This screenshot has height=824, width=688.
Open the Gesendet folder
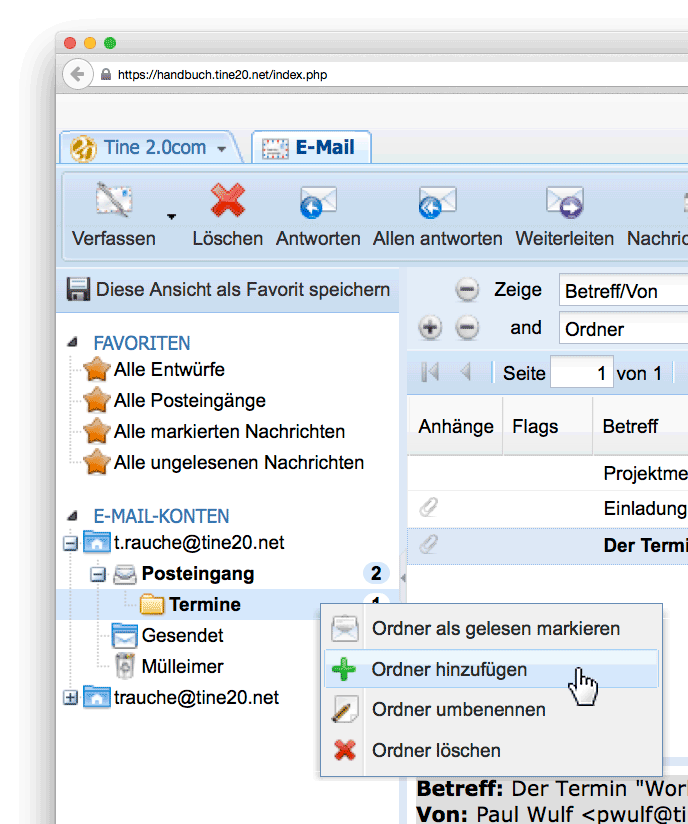click(x=182, y=635)
